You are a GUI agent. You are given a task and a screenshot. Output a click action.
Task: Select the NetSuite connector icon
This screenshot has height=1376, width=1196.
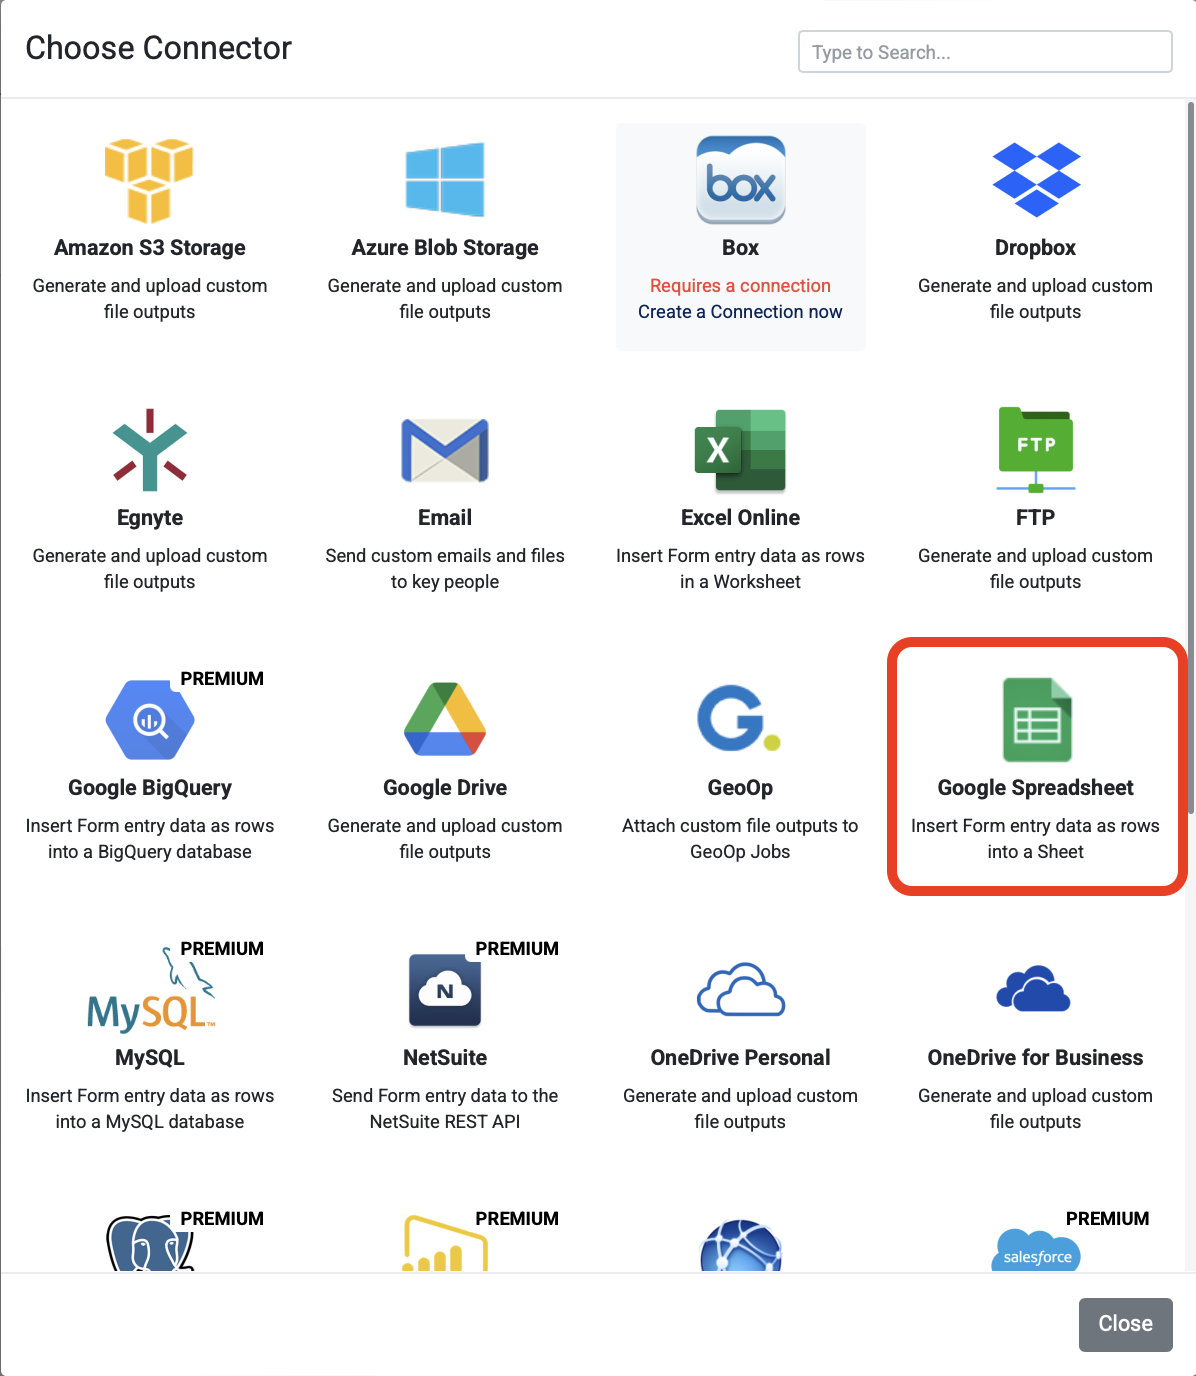tap(445, 990)
